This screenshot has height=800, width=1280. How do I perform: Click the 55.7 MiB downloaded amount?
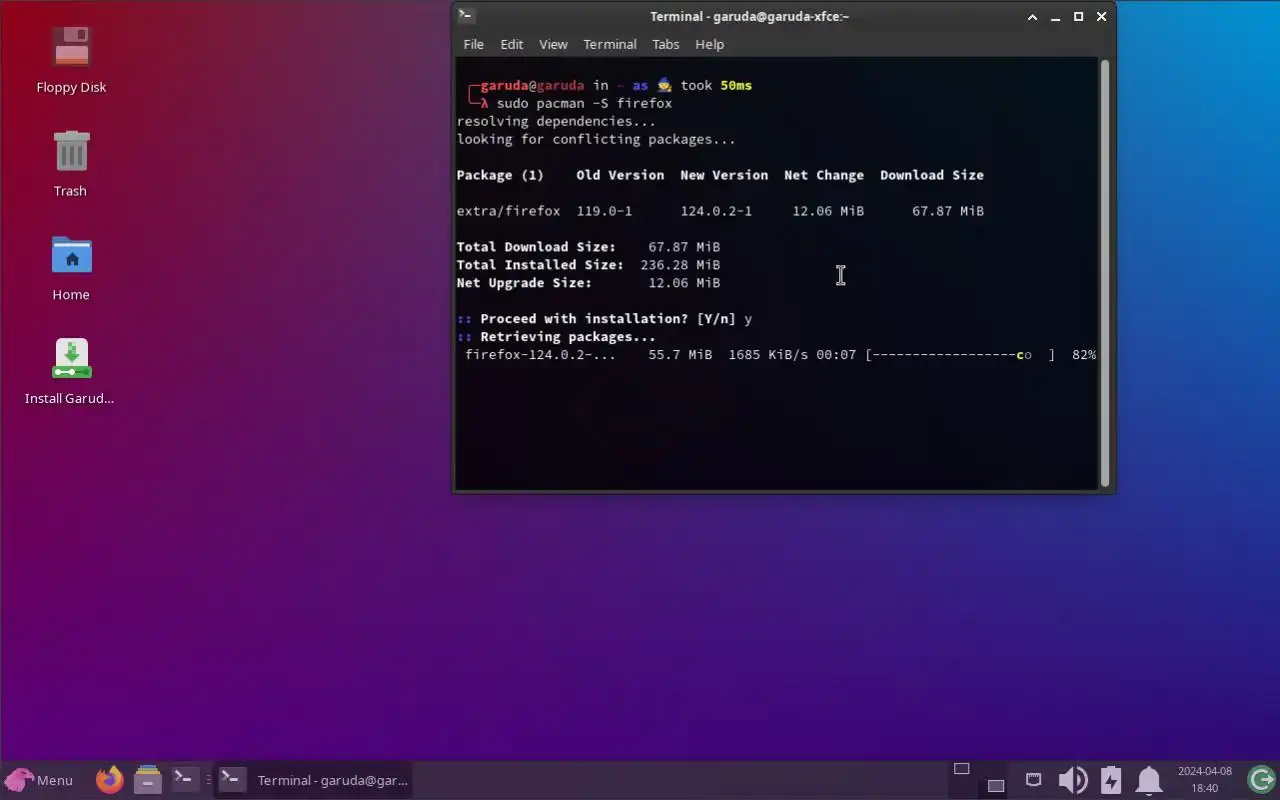click(x=680, y=355)
